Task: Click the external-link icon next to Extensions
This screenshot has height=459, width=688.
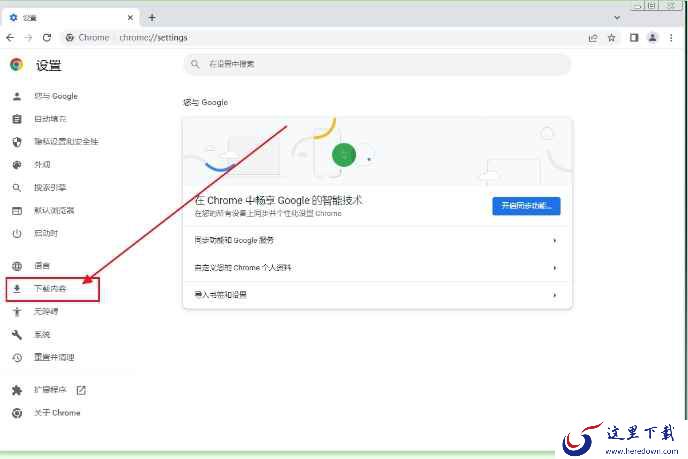Action: tap(81, 390)
